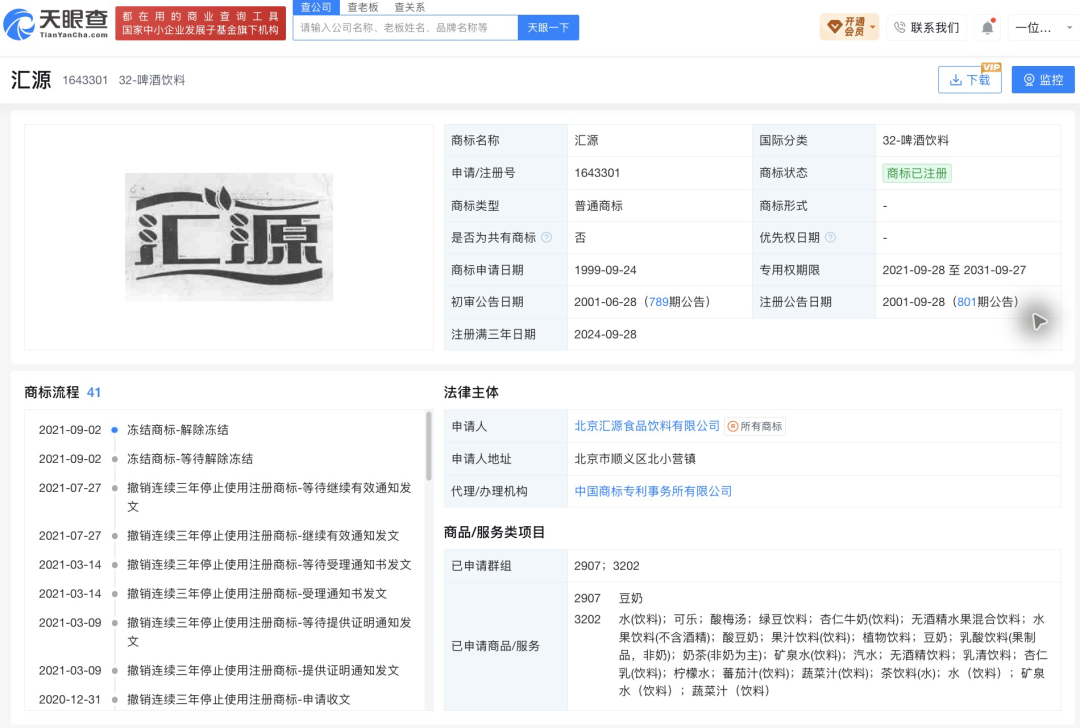Open the 联系我们 contact button
The width and height of the screenshot is (1080, 728).
926,28
